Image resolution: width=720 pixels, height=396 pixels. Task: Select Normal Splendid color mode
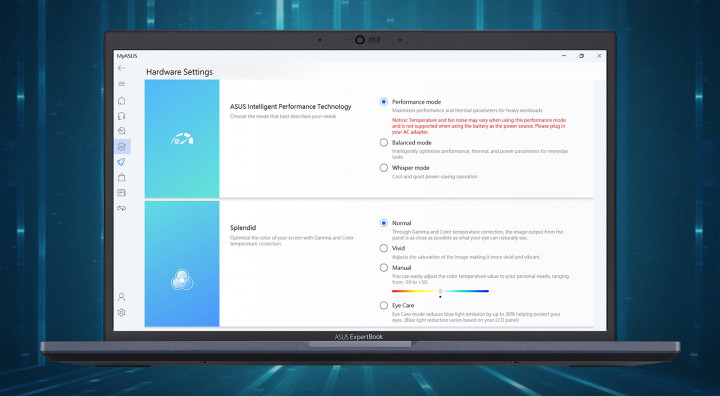pyautogui.click(x=384, y=223)
